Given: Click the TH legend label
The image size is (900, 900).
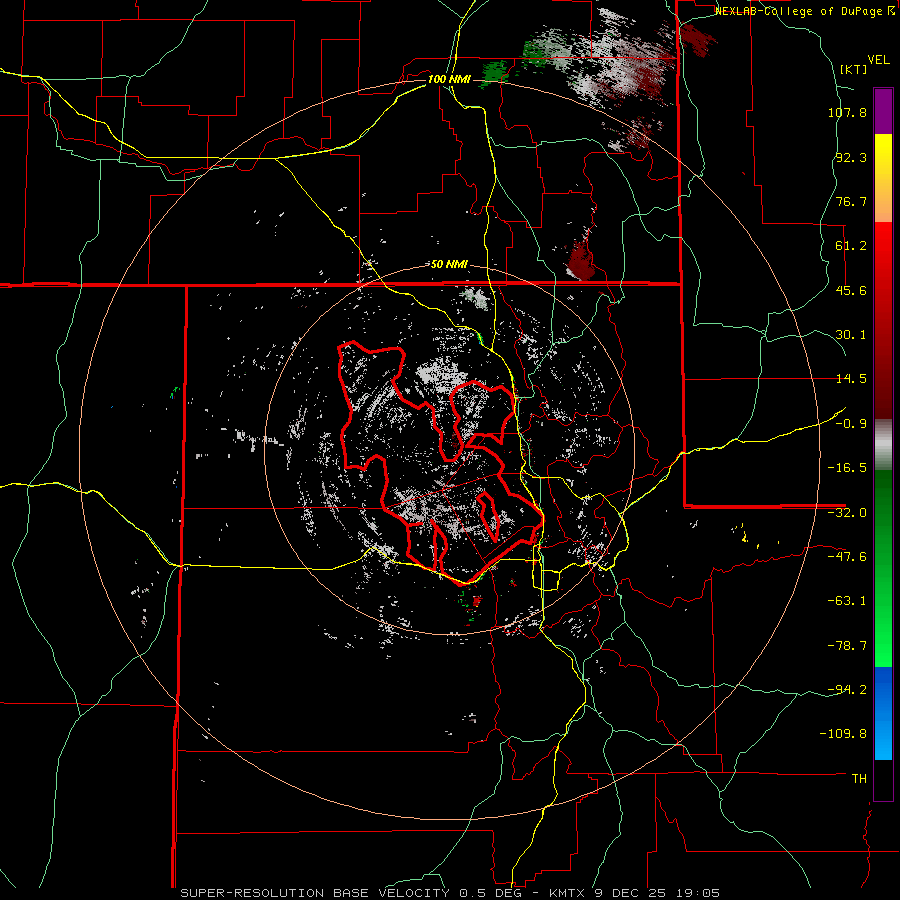Looking at the screenshot, I should point(859,778).
